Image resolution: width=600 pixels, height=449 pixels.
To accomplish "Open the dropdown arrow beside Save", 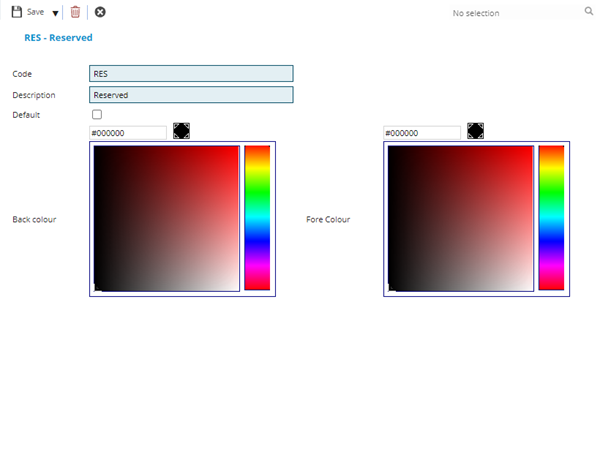I will 55,13.
